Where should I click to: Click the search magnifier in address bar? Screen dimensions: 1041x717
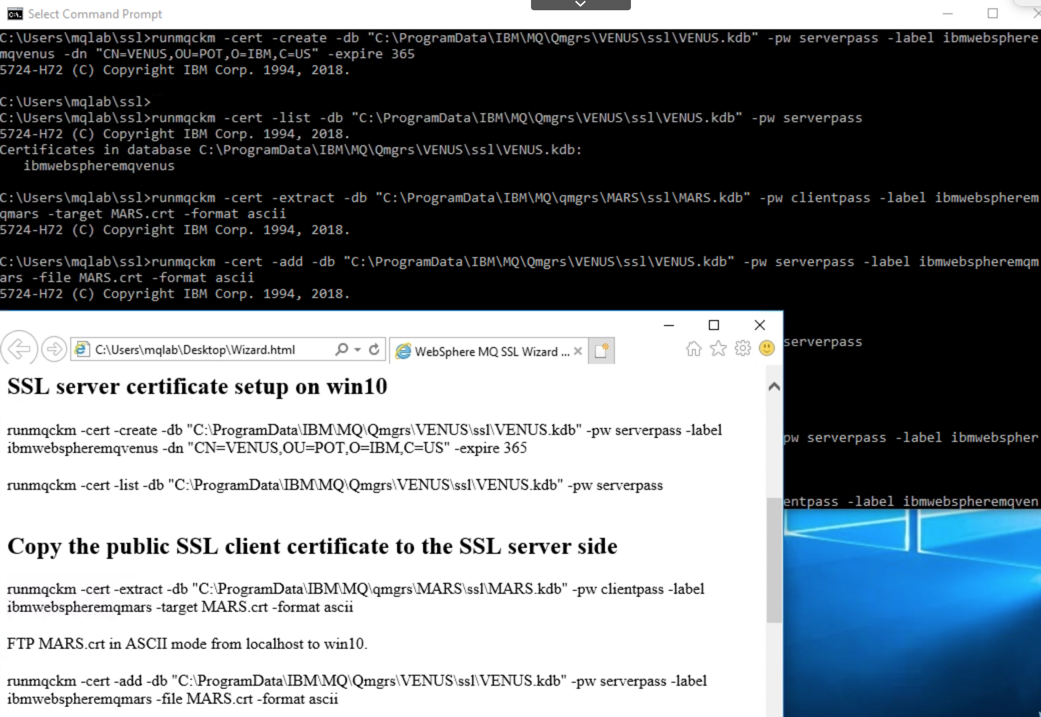[x=341, y=349]
